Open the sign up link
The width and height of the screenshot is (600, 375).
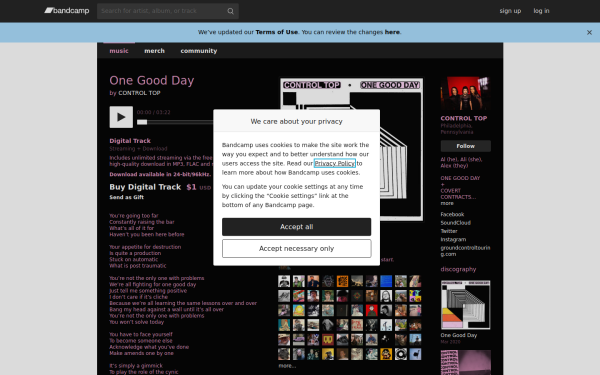point(510,11)
